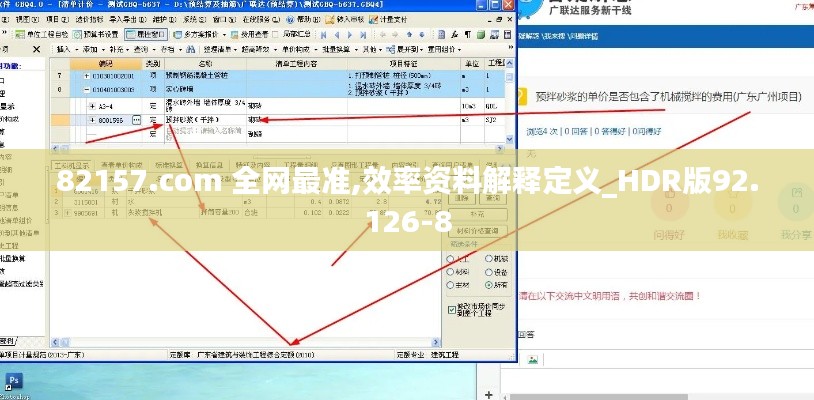Click the move up arrow toolbar icon
The image size is (814, 400).
coord(409,35)
